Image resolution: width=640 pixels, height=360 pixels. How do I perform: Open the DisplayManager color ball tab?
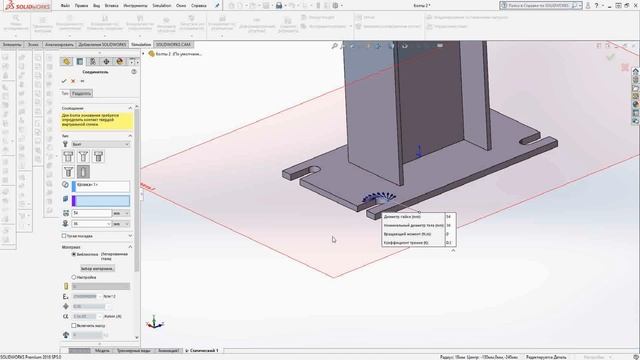120,62
